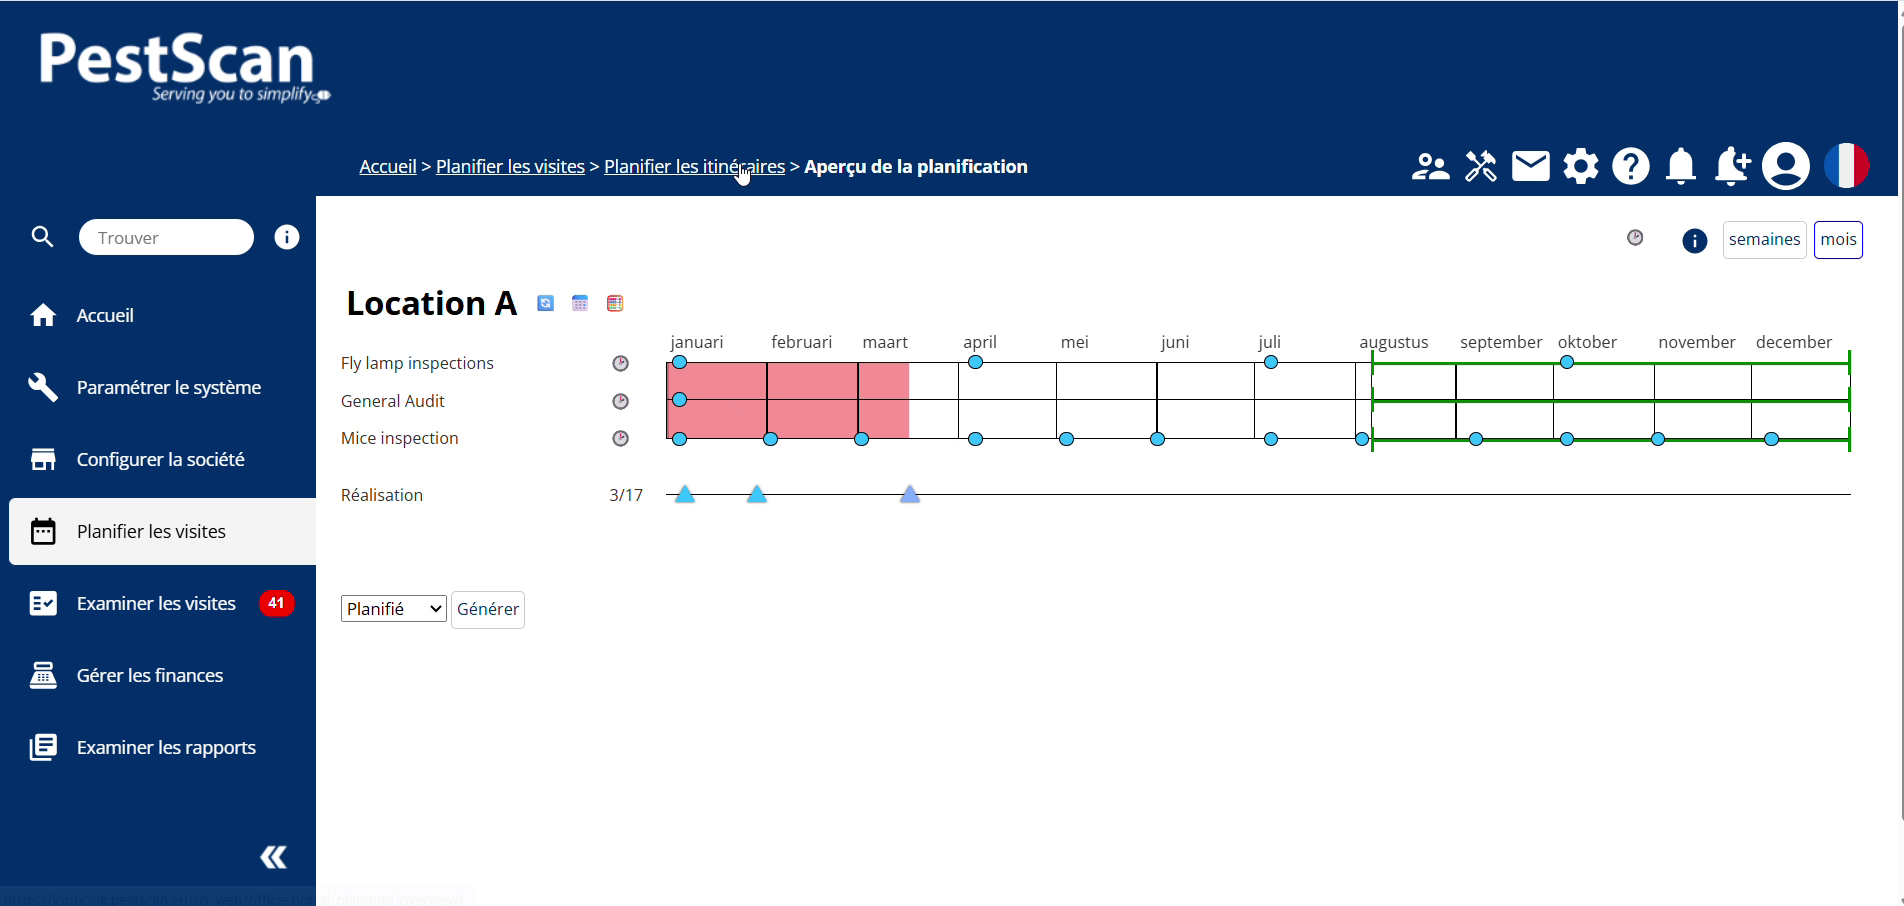The height and width of the screenshot is (906, 1904).
Task: Click the clock icon for Mice inspection
Action: point(621,438)
